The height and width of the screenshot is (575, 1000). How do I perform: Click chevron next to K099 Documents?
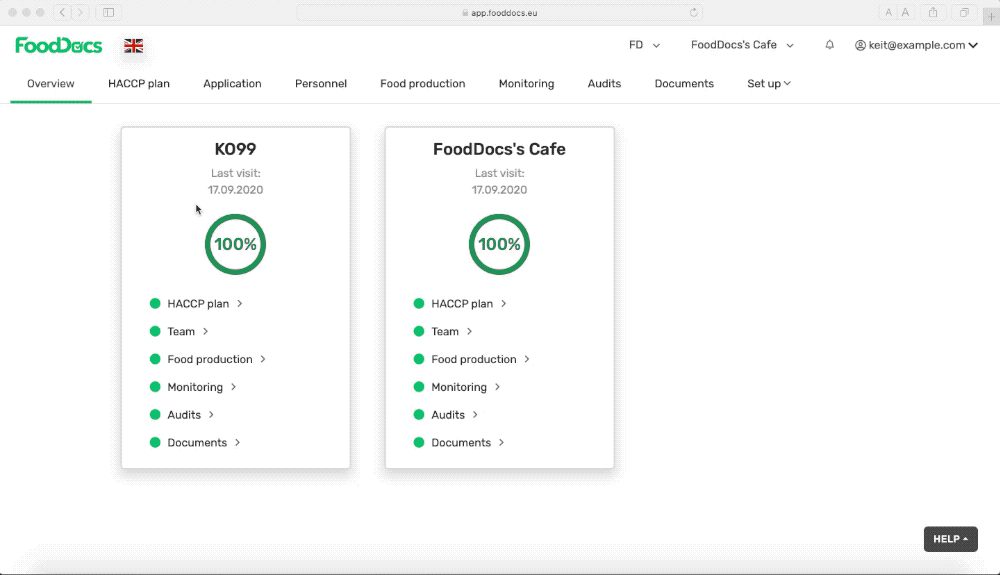tap(237, 442)
